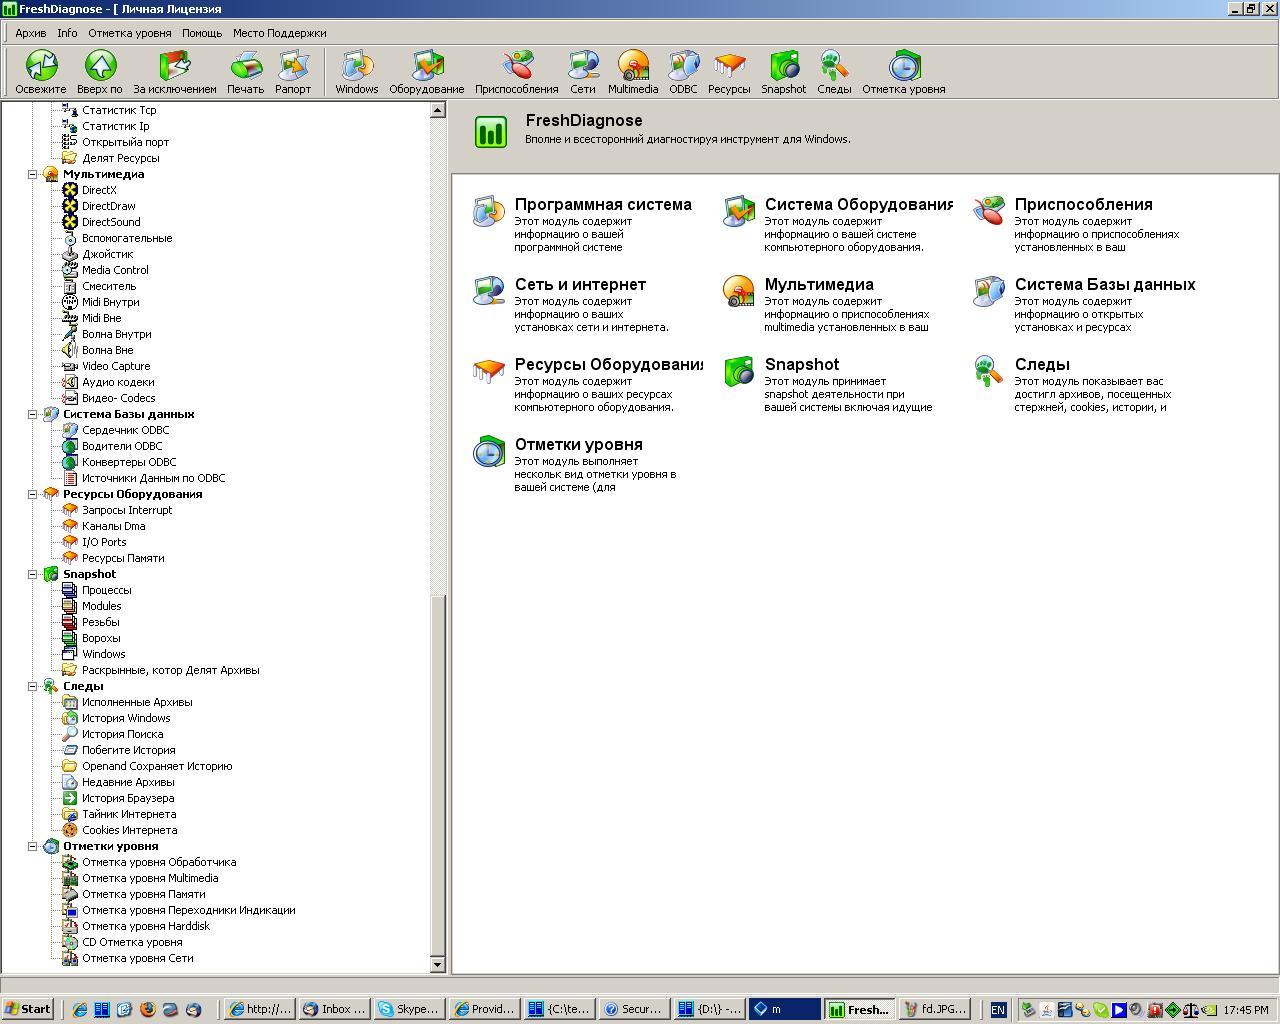The image size is (1280, 1024).
Task: Select Открытыйа порт tree item
Action: [x=126, y=142]
